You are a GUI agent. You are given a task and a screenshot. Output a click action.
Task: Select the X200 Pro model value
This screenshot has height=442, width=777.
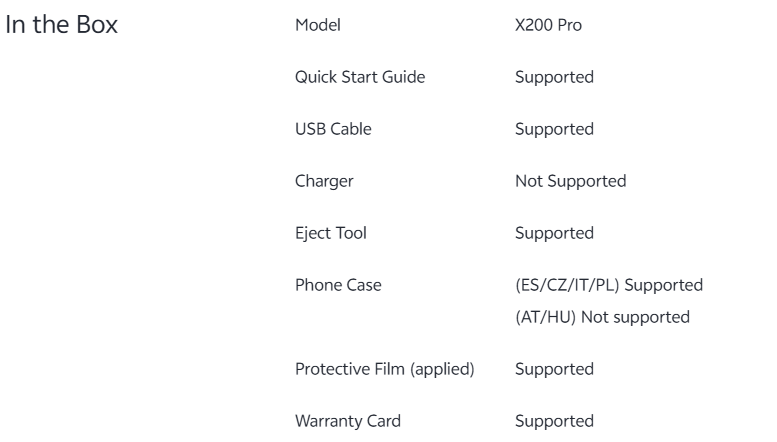548,25
